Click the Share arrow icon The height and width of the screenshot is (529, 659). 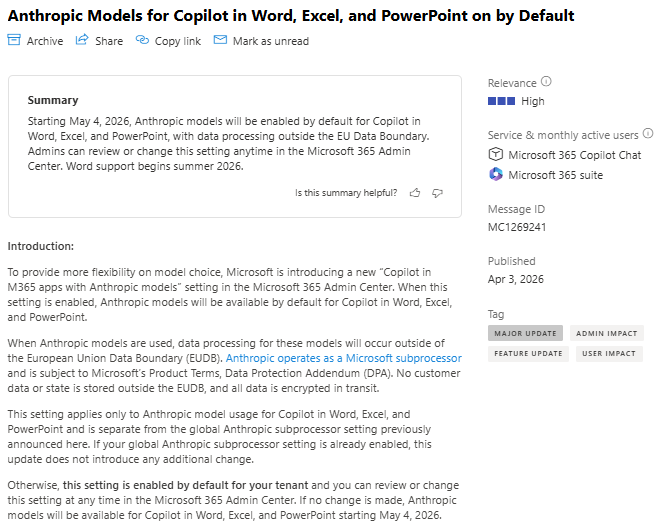coord(82,40)
